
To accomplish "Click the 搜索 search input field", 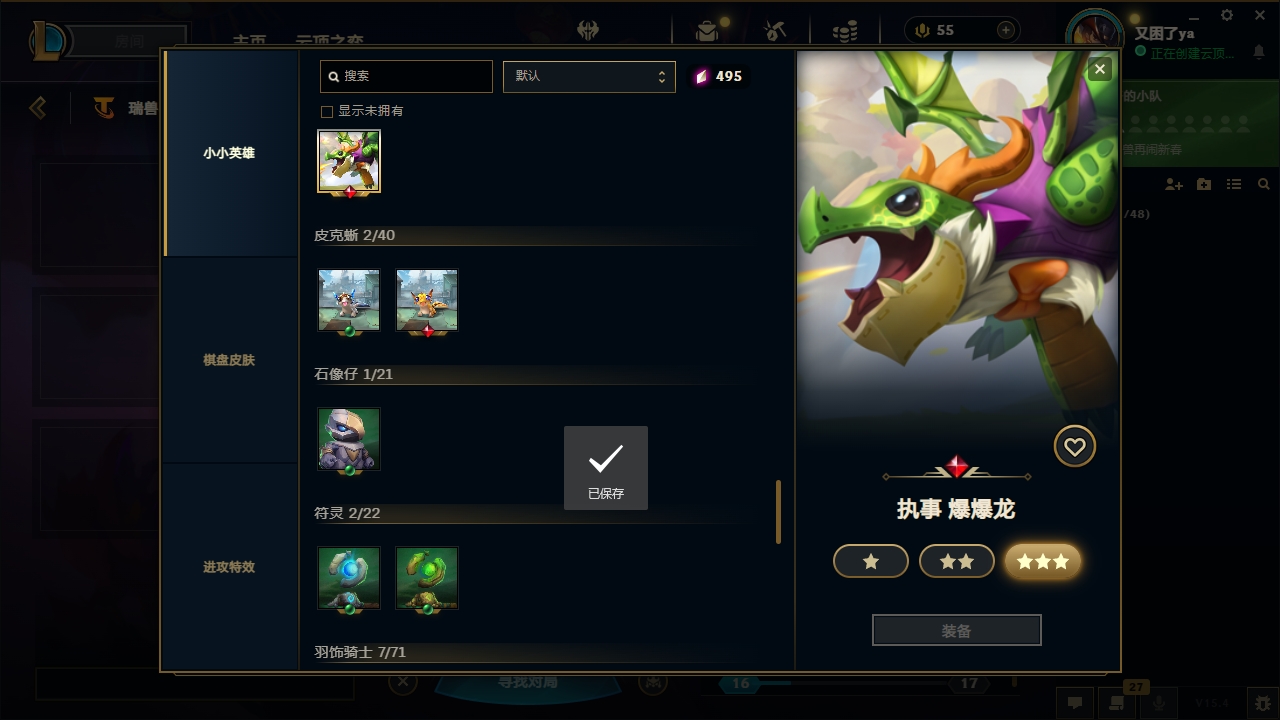I will [x=406, y=76].
